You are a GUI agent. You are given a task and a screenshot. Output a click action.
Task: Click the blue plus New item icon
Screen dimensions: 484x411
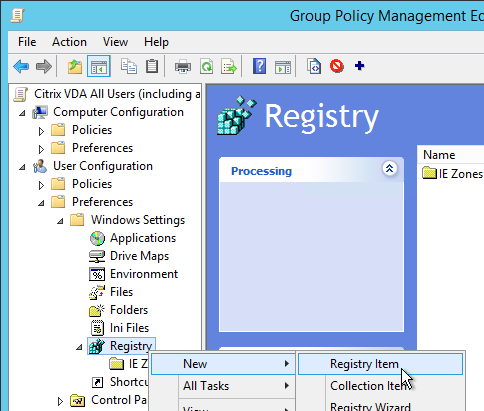coord(359,66)
